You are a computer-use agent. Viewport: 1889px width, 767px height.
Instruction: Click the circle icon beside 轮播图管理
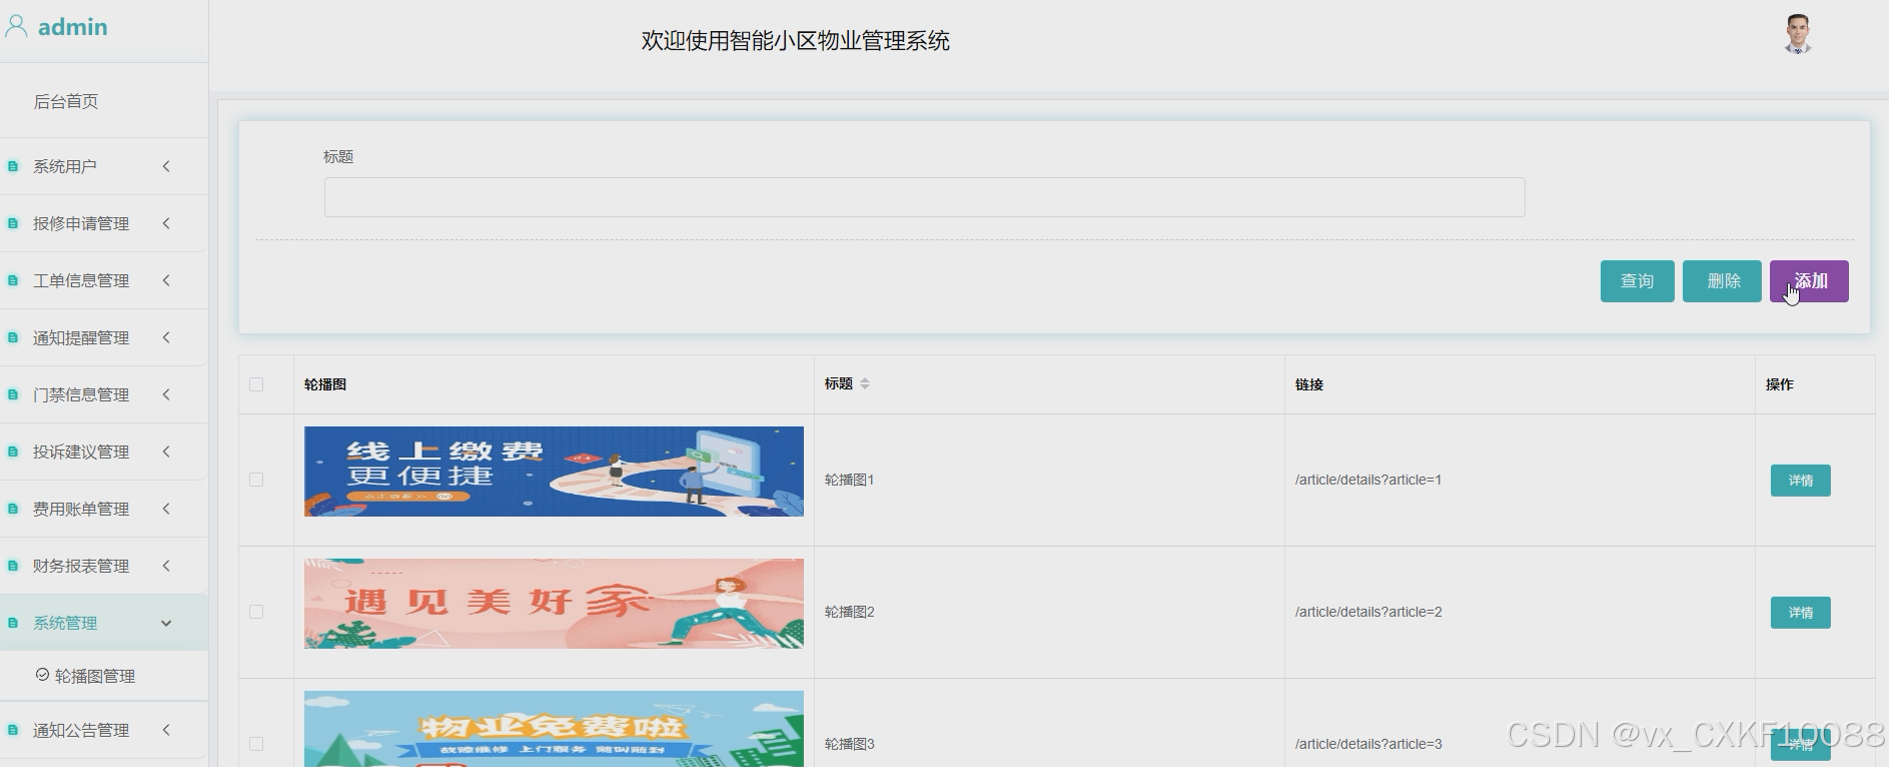point(42,675)
